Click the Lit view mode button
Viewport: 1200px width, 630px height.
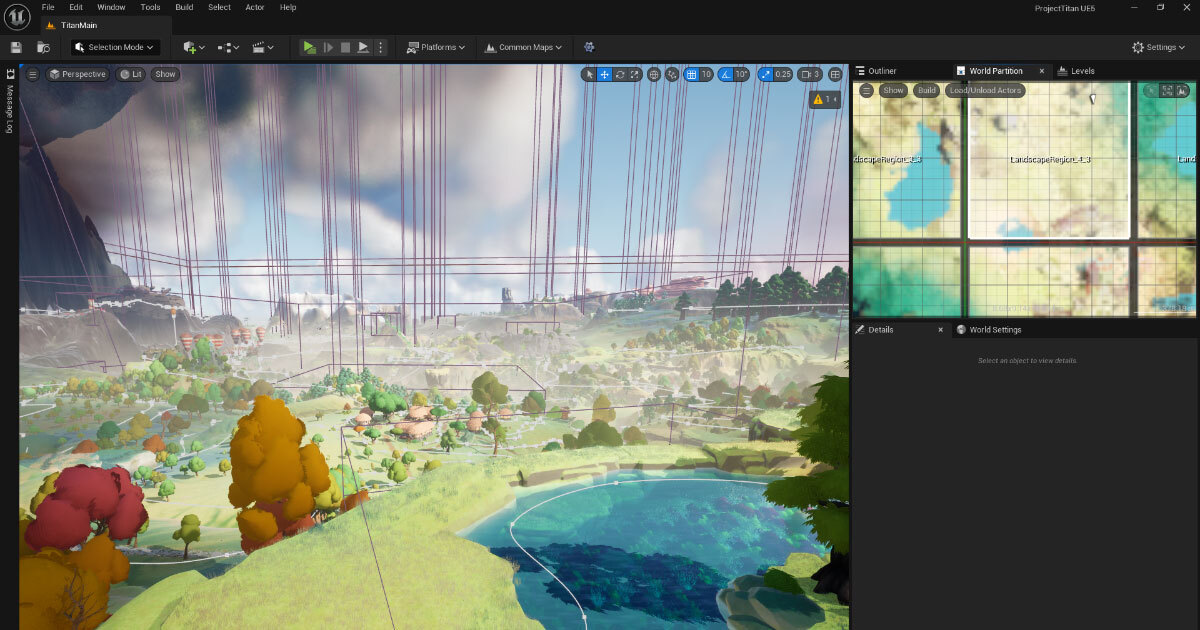pyautogui.click(x=130, y=74)
